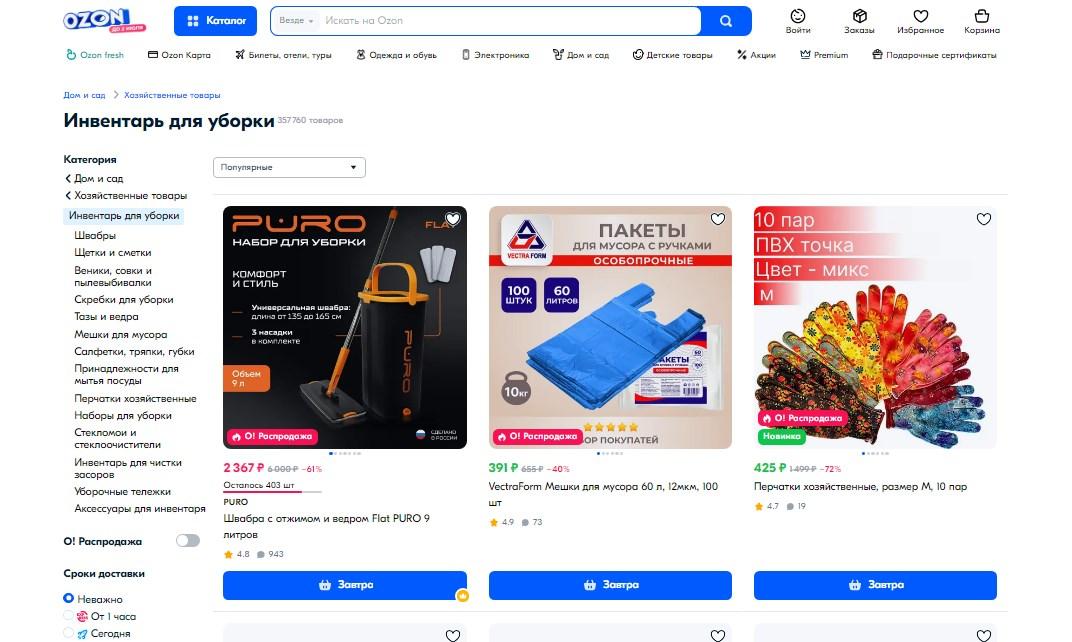Favorite the ПВХ gloves product

984,219
